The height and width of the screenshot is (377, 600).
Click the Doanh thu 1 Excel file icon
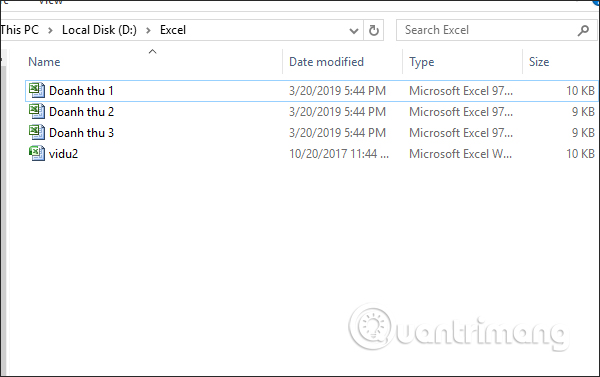pyautogui.click(x=37, y=91)
